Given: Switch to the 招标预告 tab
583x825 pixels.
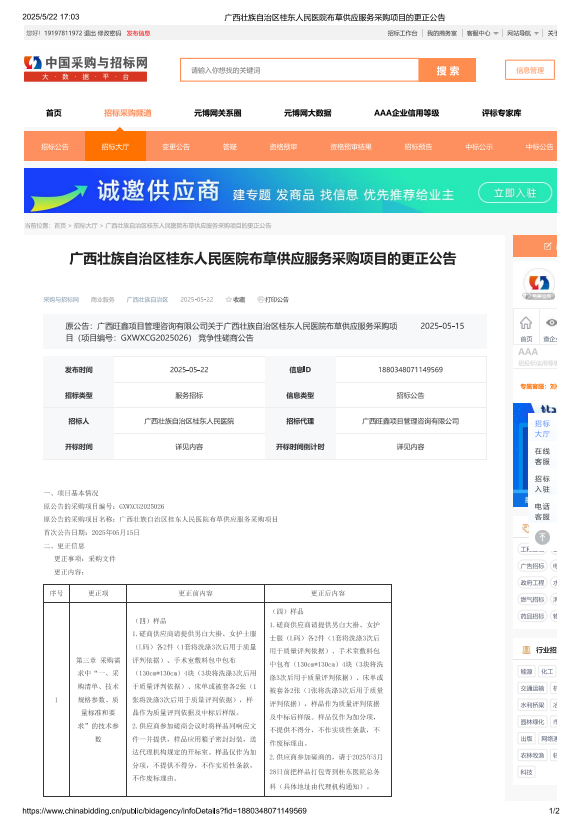Looking at the screenshot, I should [418, 147].
